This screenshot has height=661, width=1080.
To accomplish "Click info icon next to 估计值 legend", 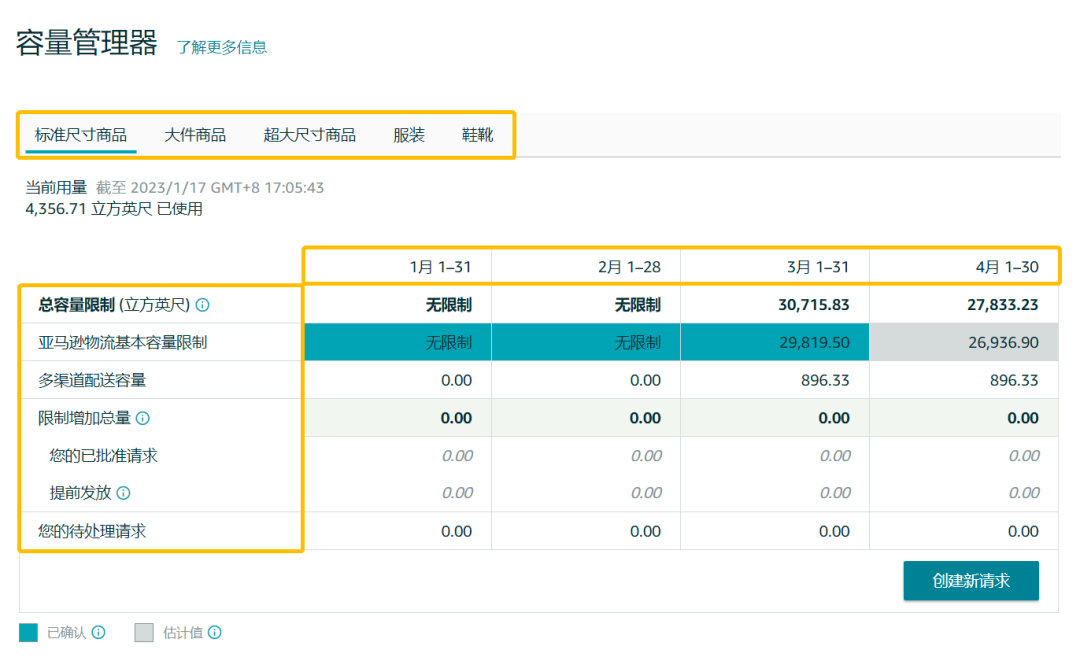I will (215, 632).
